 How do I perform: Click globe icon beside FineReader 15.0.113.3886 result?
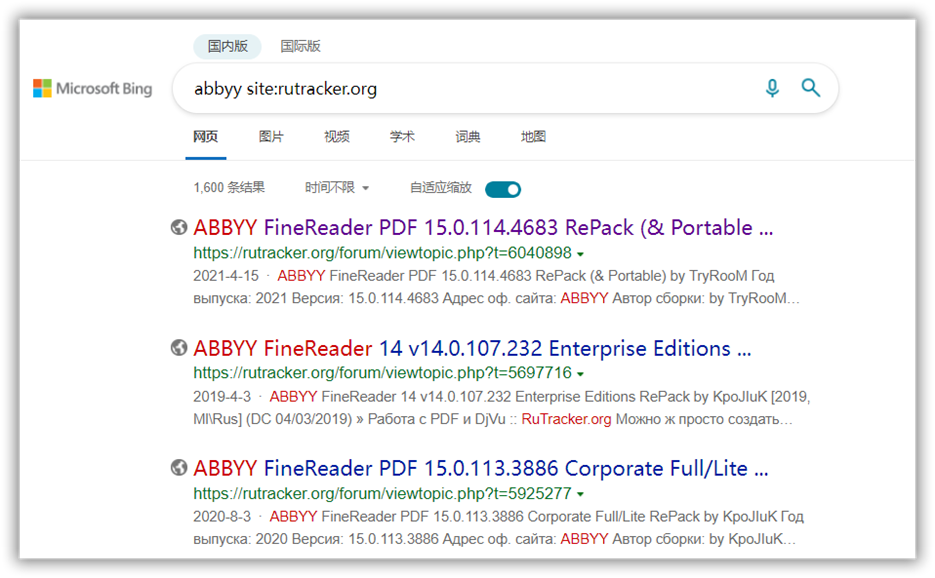179,468
